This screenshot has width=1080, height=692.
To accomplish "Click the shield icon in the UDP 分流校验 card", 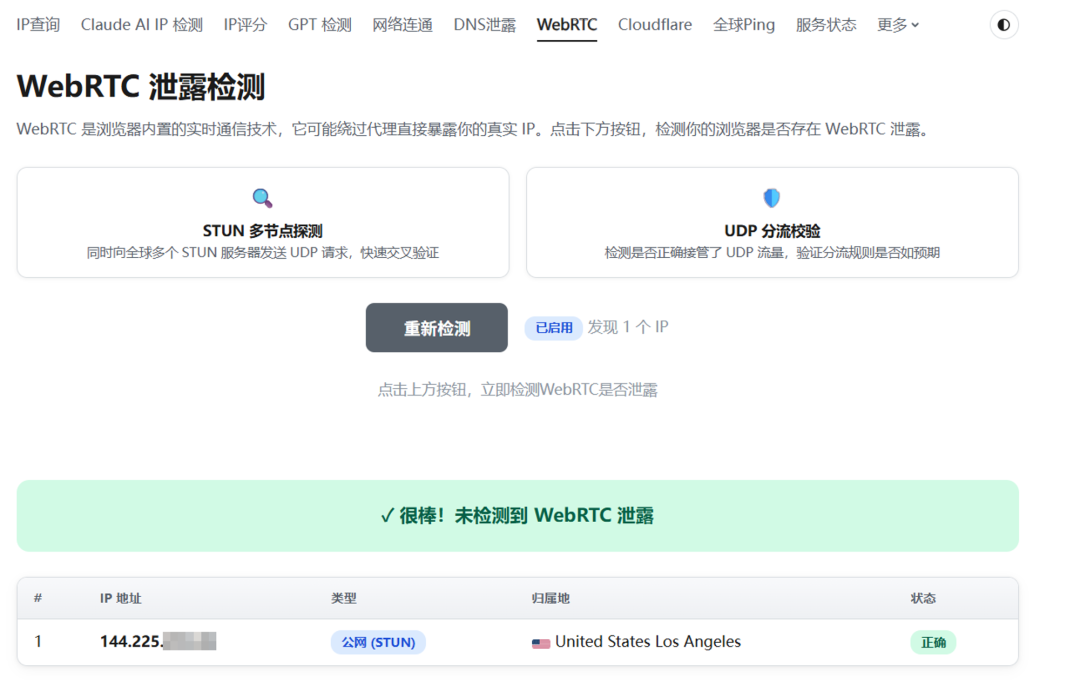I will 772,198.
